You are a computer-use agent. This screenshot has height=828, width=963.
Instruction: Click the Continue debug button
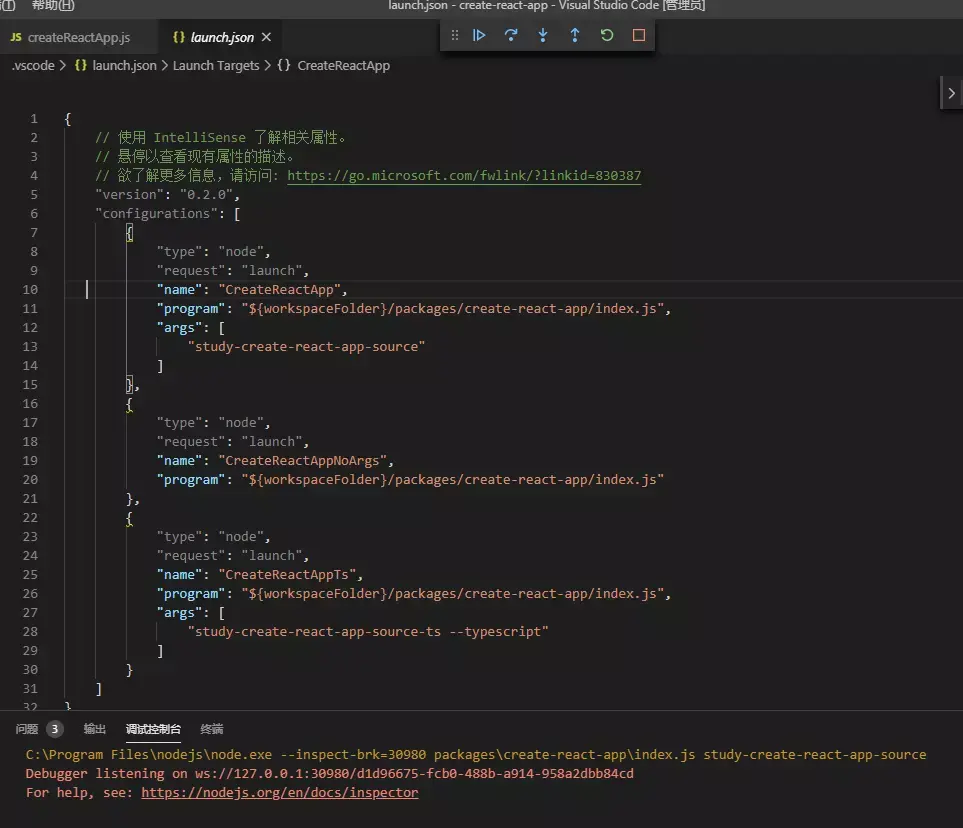[x=479, y=35]
